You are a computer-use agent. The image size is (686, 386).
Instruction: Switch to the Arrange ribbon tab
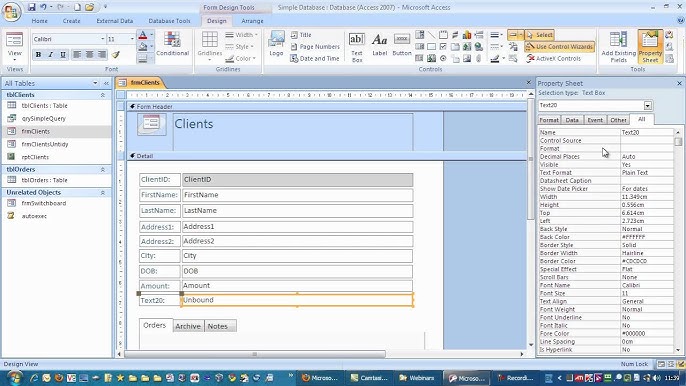tap(252, 21)
